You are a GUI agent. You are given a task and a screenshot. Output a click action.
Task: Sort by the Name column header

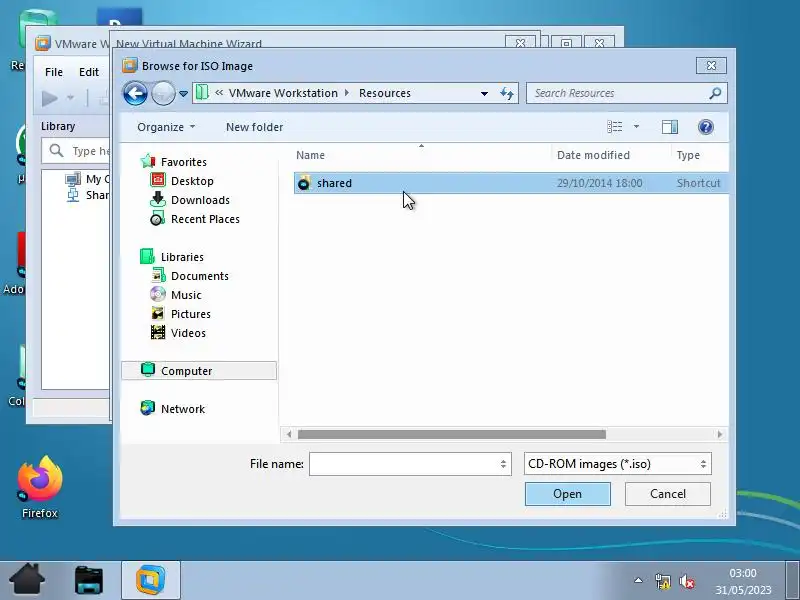(422, 155)
